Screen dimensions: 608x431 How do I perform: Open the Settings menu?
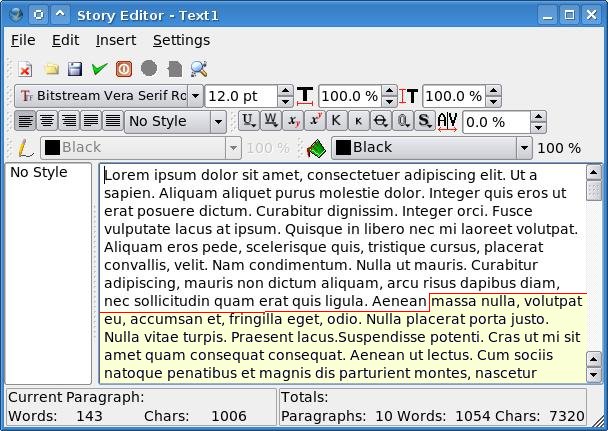pos(181,40)
